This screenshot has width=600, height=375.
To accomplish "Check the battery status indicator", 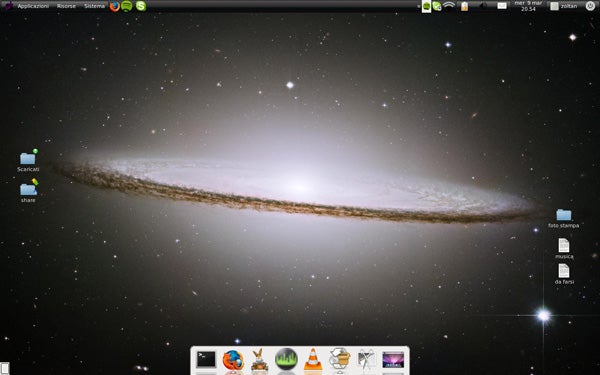I will pos(464,6).
